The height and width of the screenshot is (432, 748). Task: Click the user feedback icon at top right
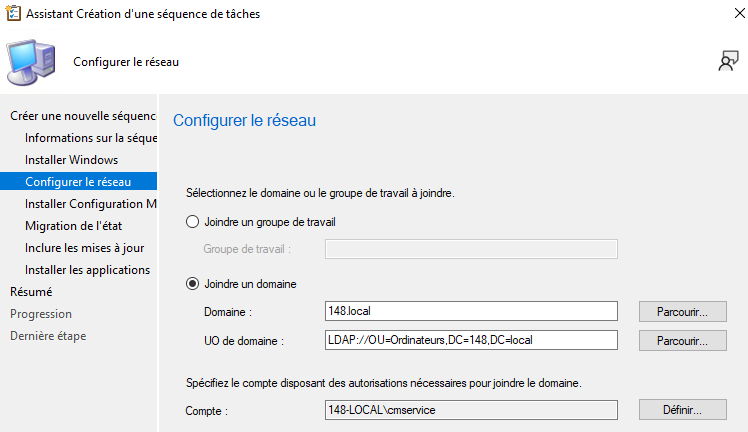coord(727,61)
